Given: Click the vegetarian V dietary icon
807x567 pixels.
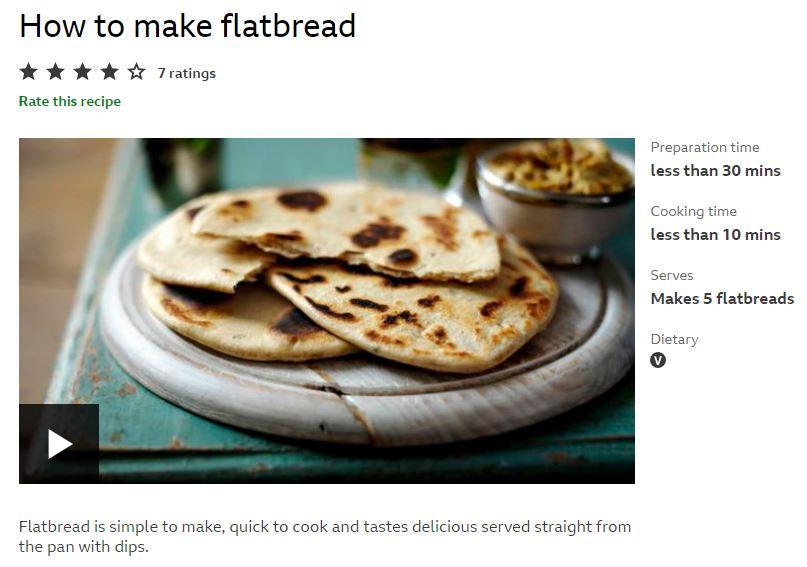Looking at the screenshot, I should coord(658,360).
